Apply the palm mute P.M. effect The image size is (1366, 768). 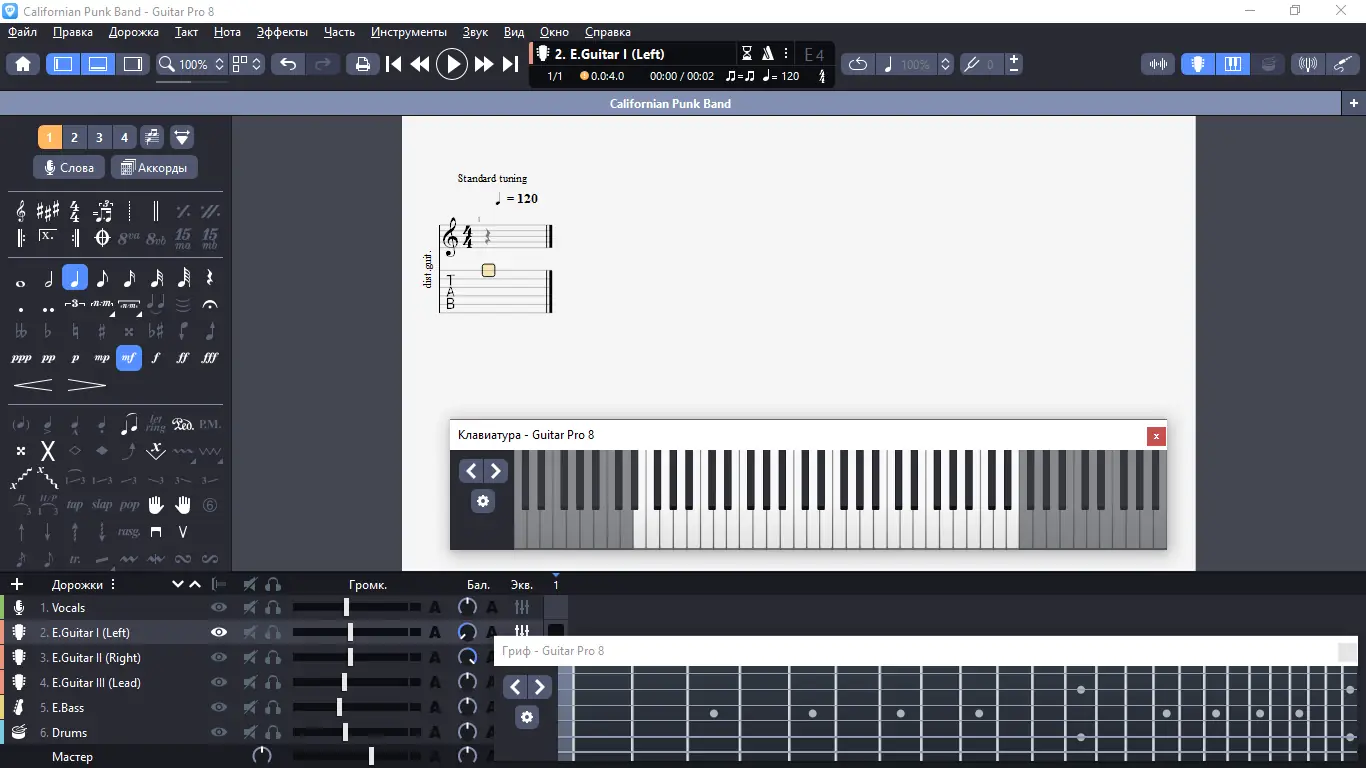(x=210, y=424)
